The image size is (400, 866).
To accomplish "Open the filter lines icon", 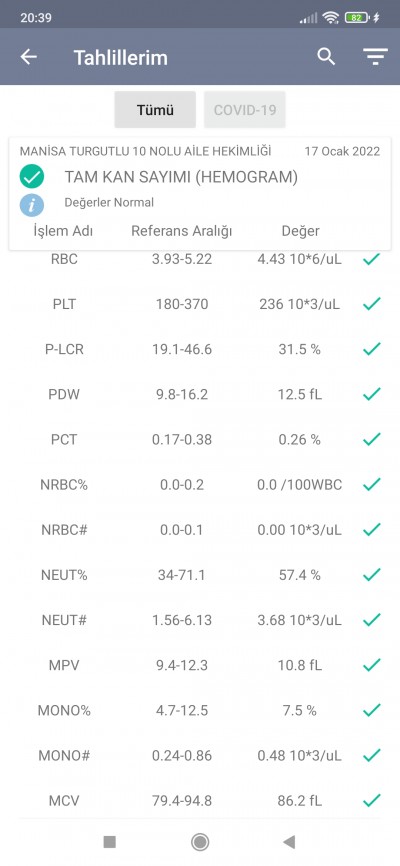I will coord(375,57).
